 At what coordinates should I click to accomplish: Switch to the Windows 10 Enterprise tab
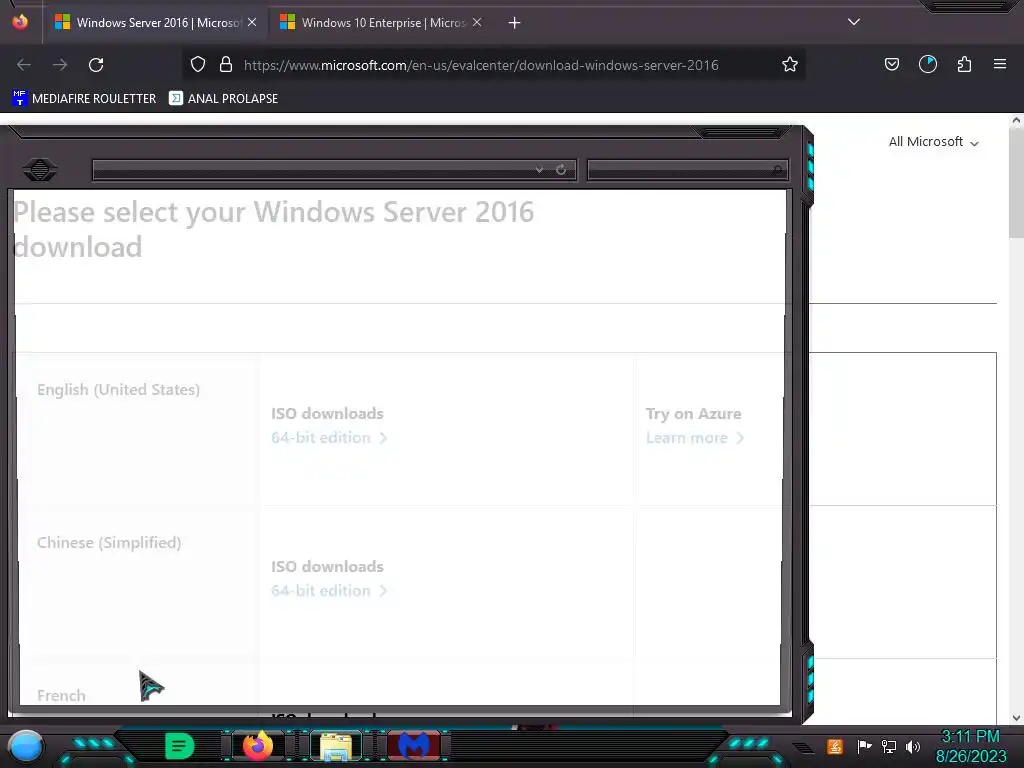[381, 23]
